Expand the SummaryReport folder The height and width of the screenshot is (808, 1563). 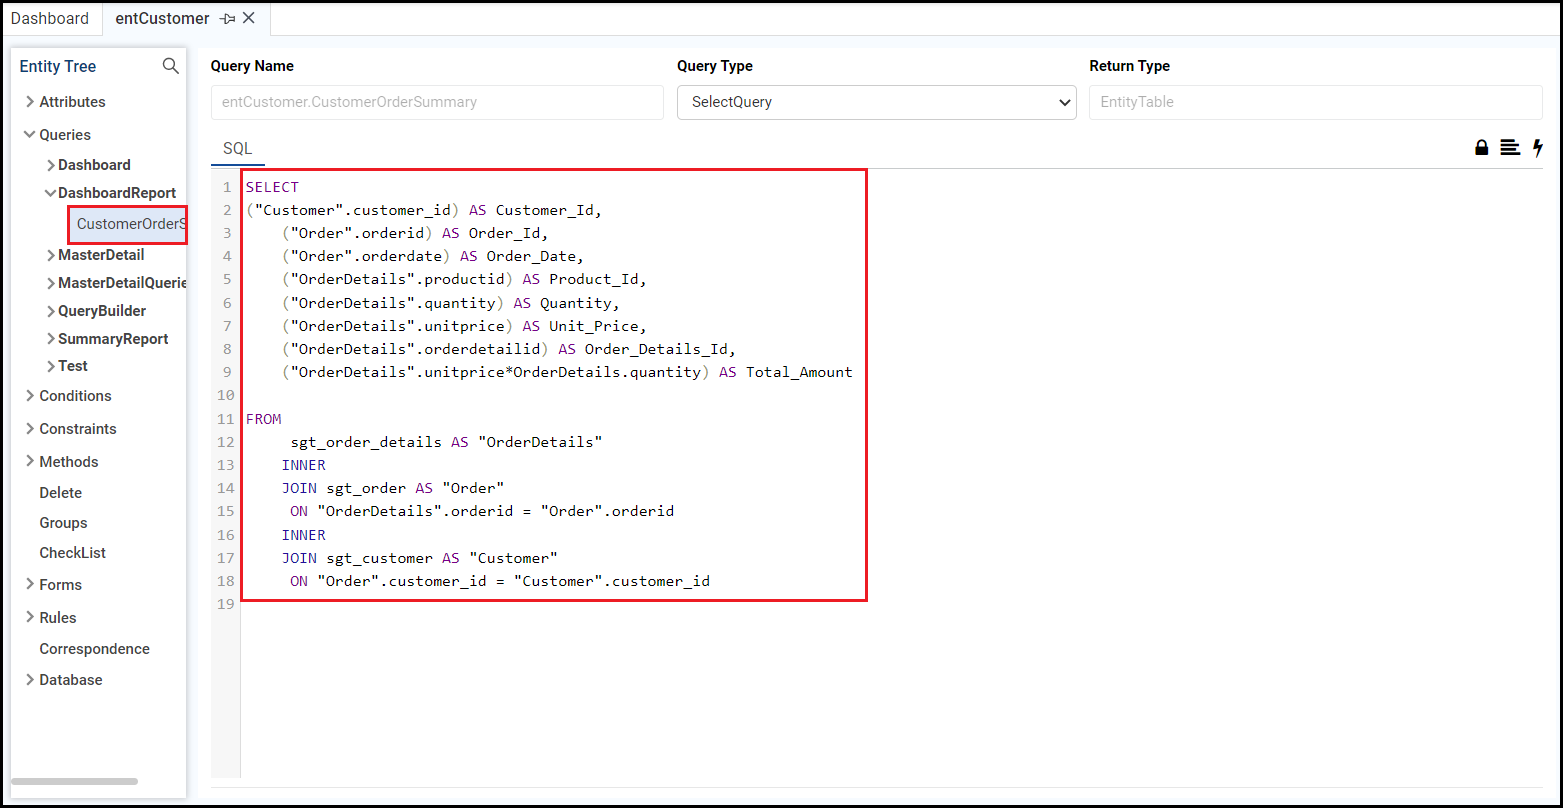tap(50, 339)
